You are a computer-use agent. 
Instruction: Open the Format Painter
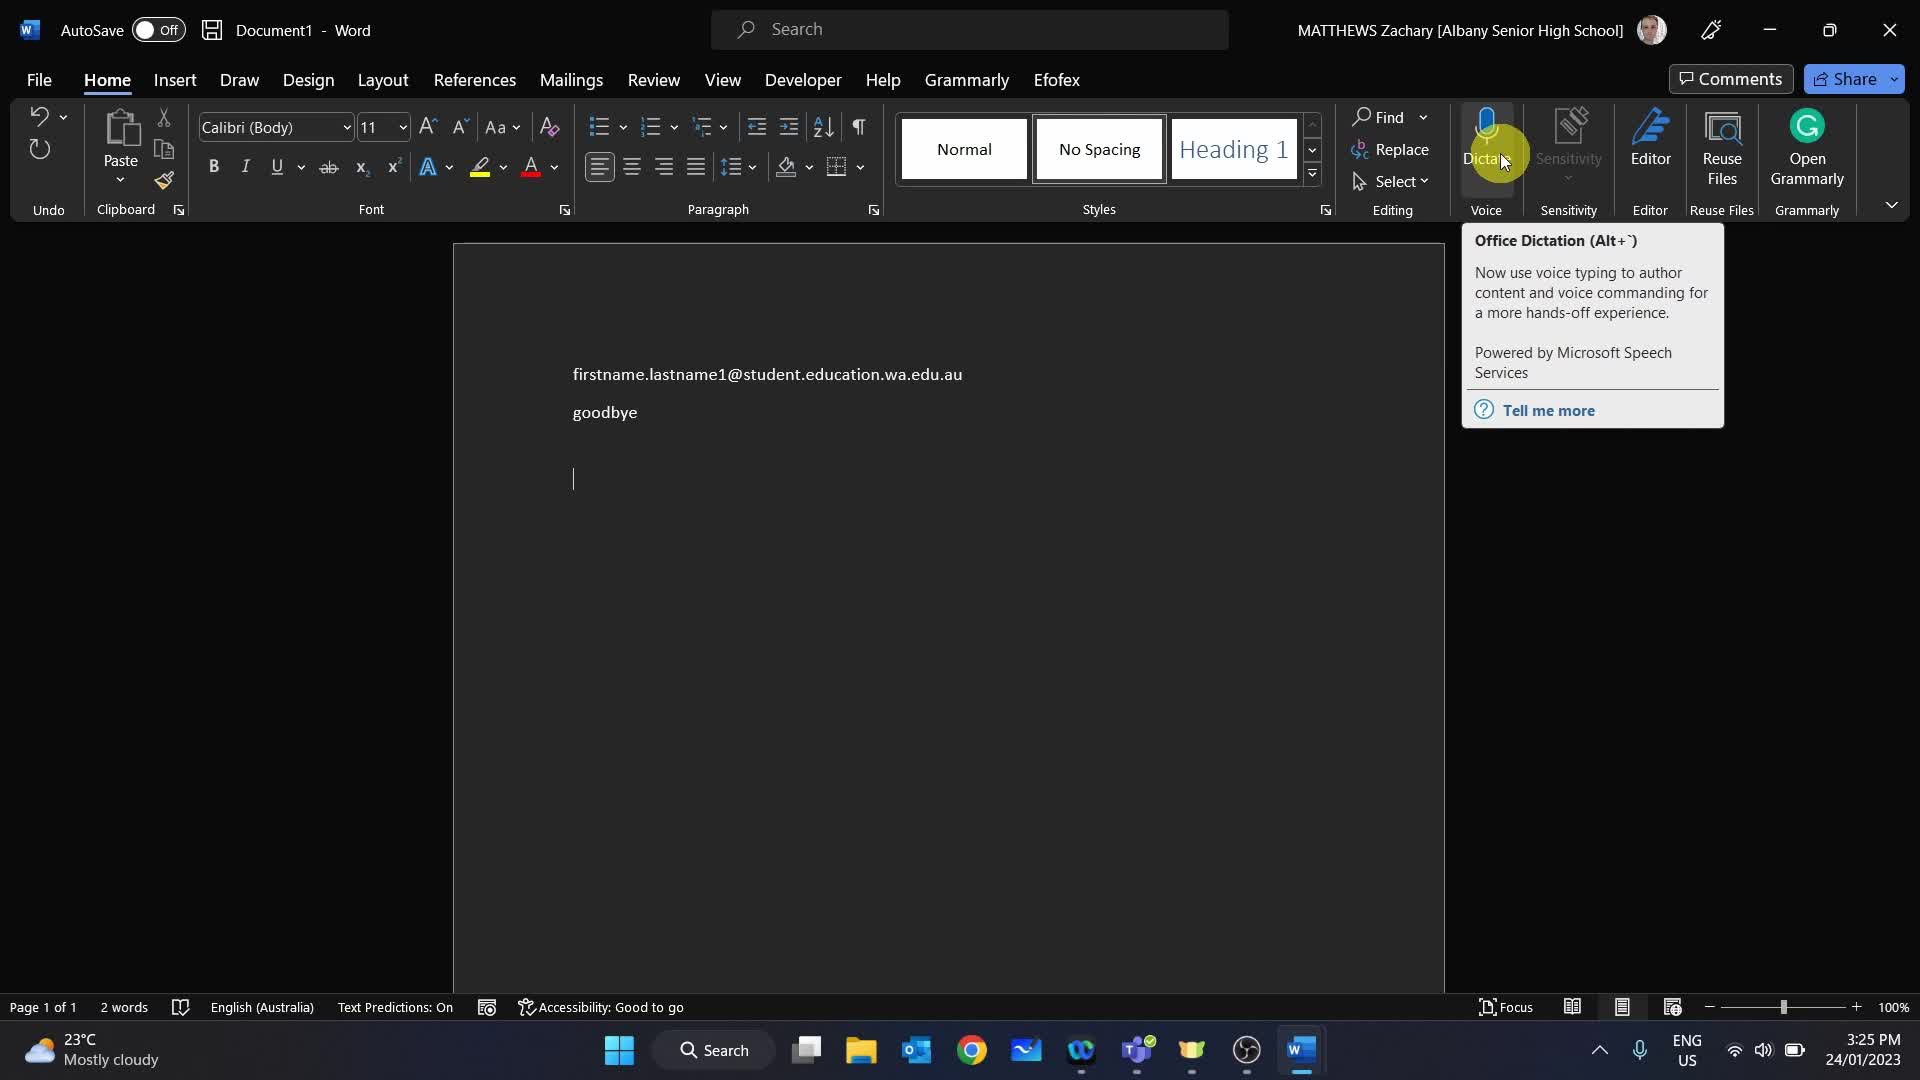[x=164, y=181]
